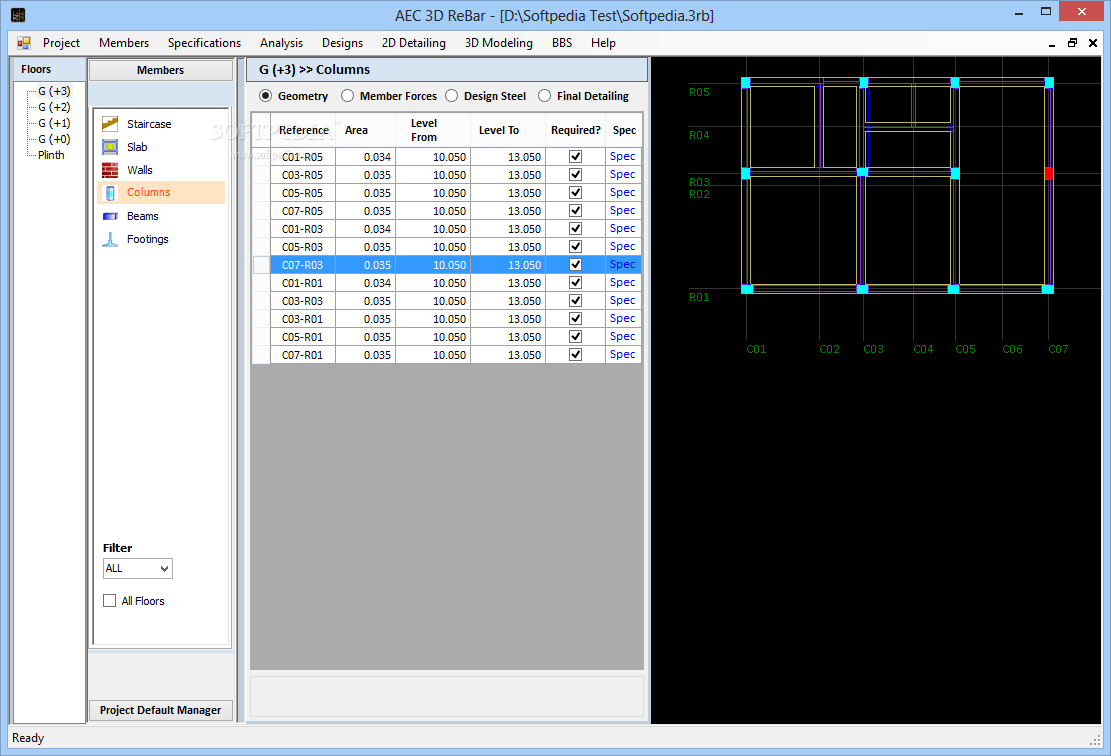The image size is (1111, 756).
Task: Toggle Required checkbox for C03-R03
Action: (x=575, y=300)
